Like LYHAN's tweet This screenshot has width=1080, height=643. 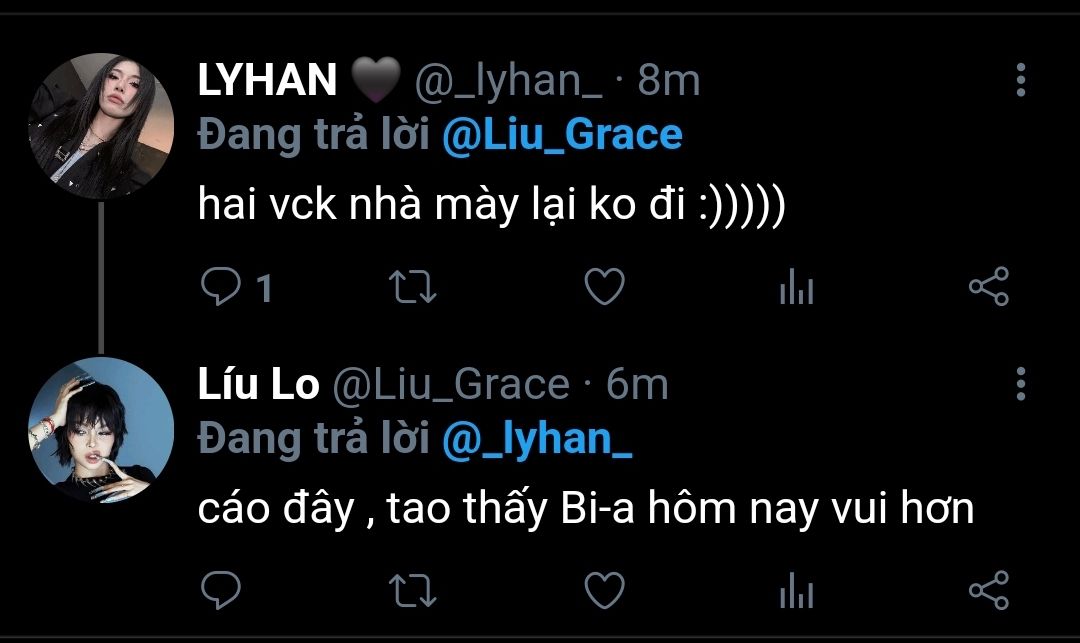tap(603, 288)
